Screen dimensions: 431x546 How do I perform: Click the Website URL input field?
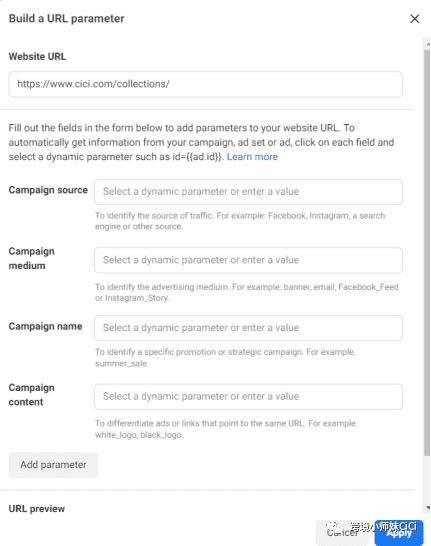pos(205,84)
